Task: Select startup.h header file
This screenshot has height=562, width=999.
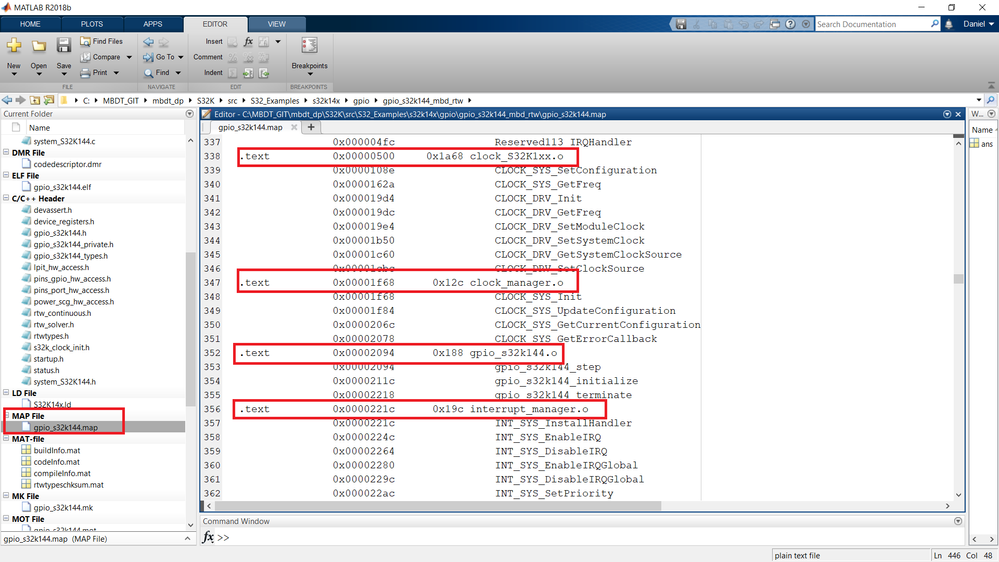Action: click(48, 359)
